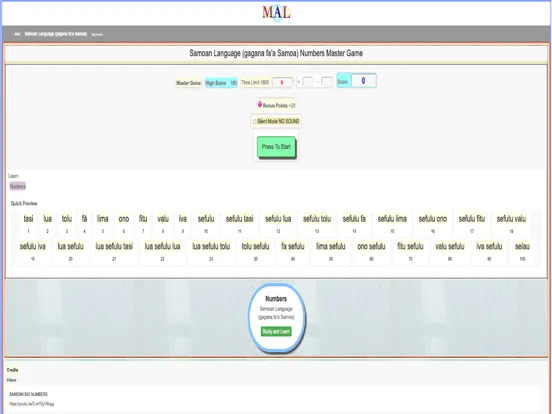Select the 'lua' preview card
This screenshot has width=552, height=414.
click(48, 224)
